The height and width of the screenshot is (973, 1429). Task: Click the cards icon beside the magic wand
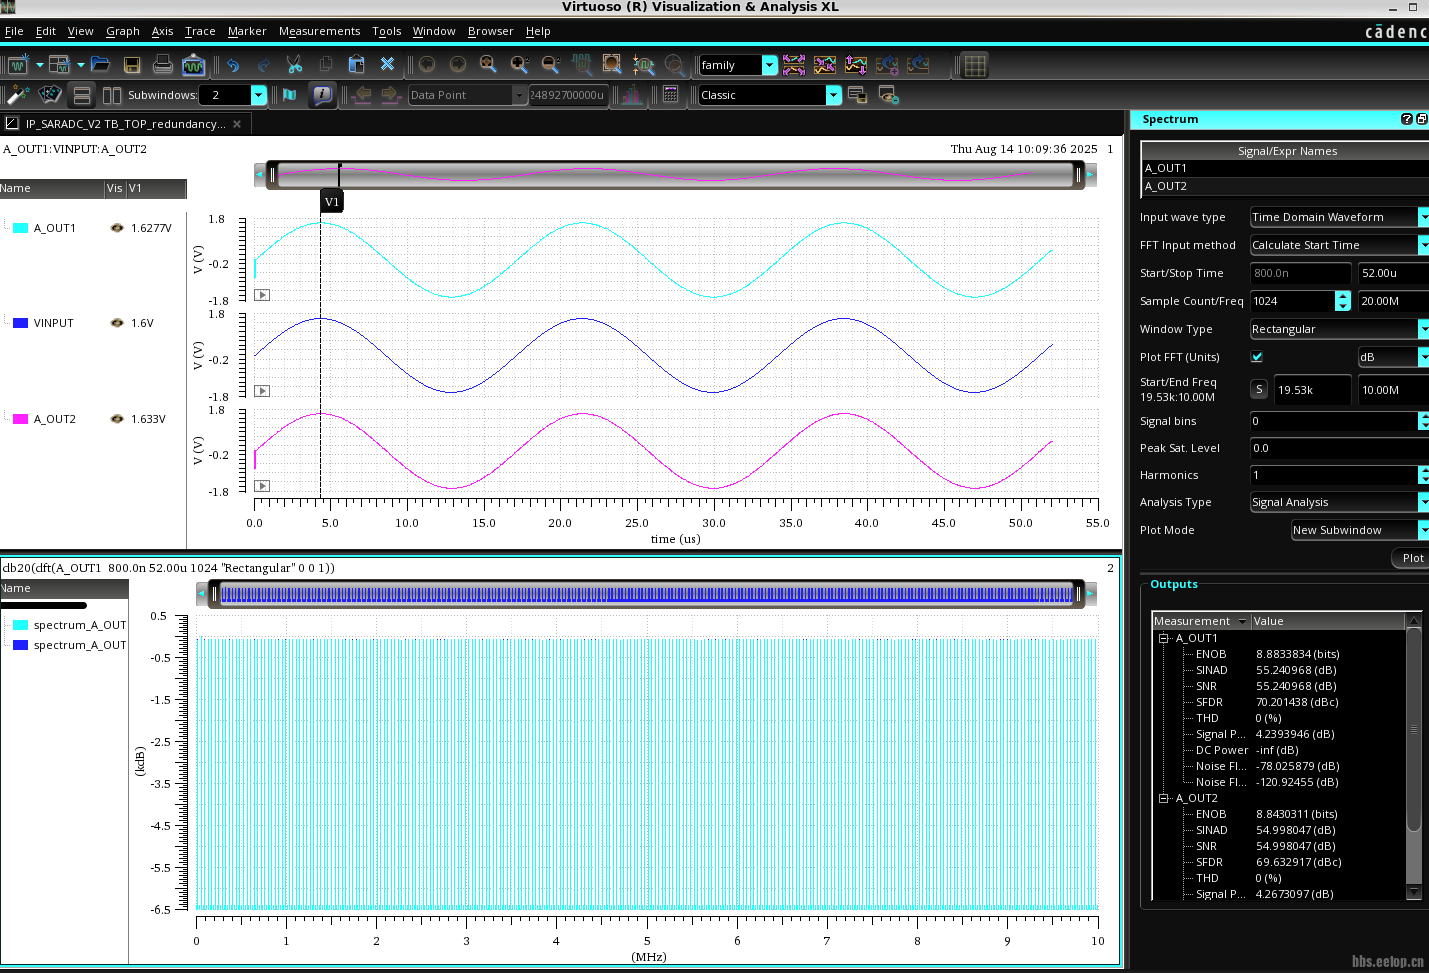[50, 95]
